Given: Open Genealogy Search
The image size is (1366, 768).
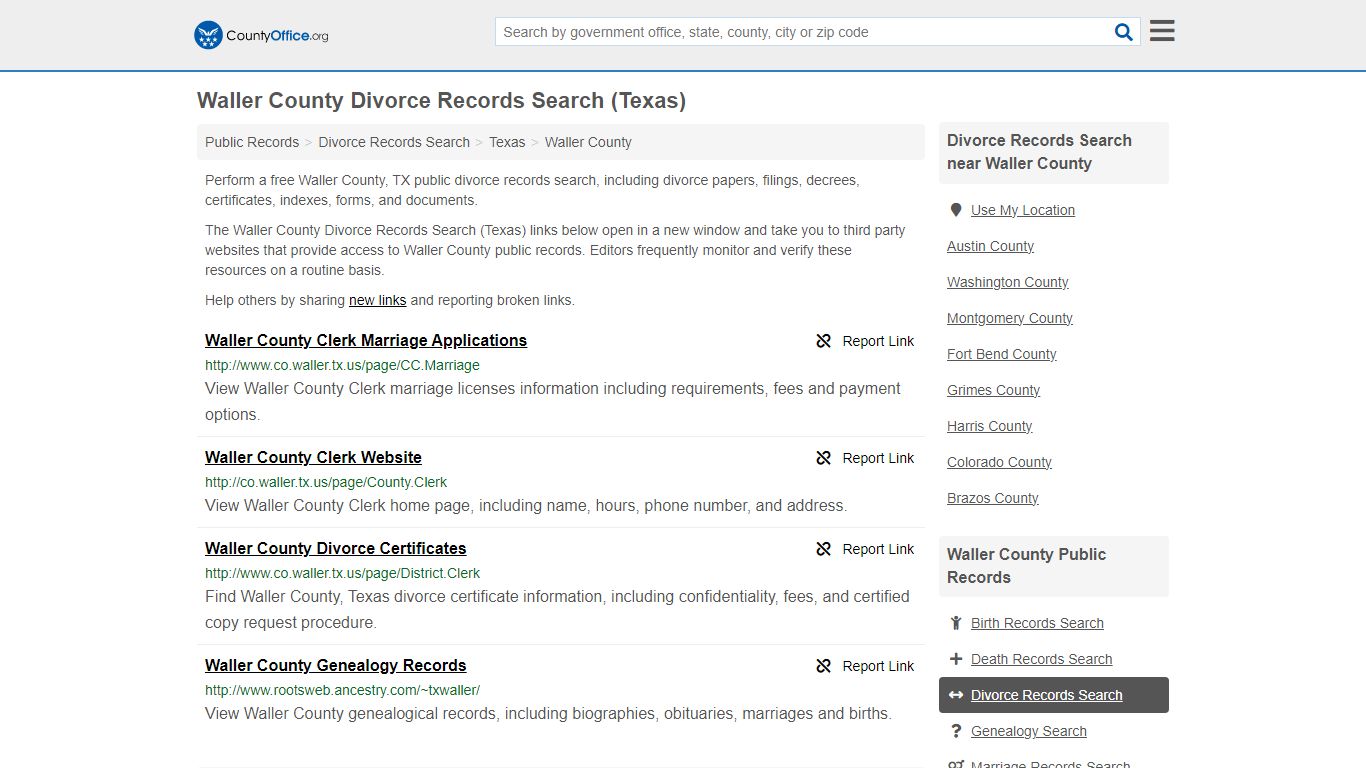Looking at the screenshot, I should click(1028, 731).
